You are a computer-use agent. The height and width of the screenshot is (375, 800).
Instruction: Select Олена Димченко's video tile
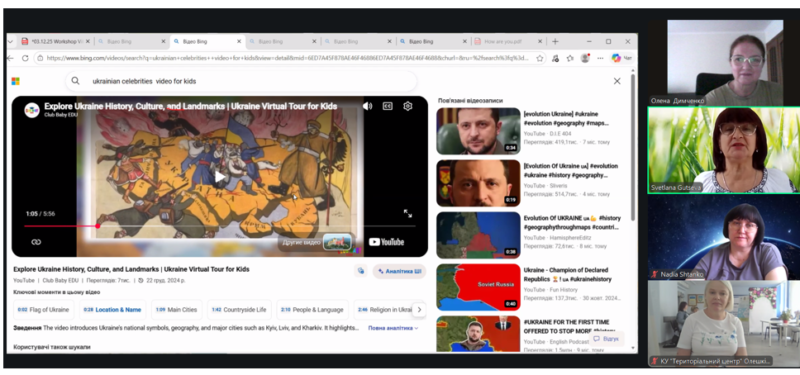725,63
